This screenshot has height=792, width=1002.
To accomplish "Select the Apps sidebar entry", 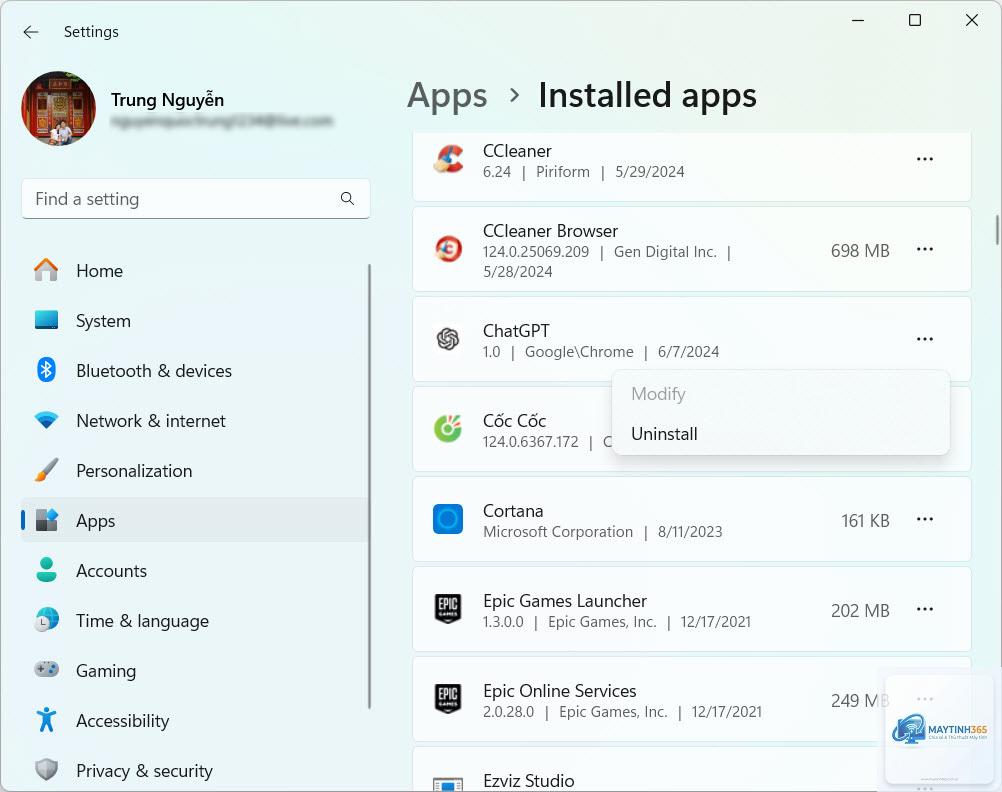I will [x=194, y=520].
